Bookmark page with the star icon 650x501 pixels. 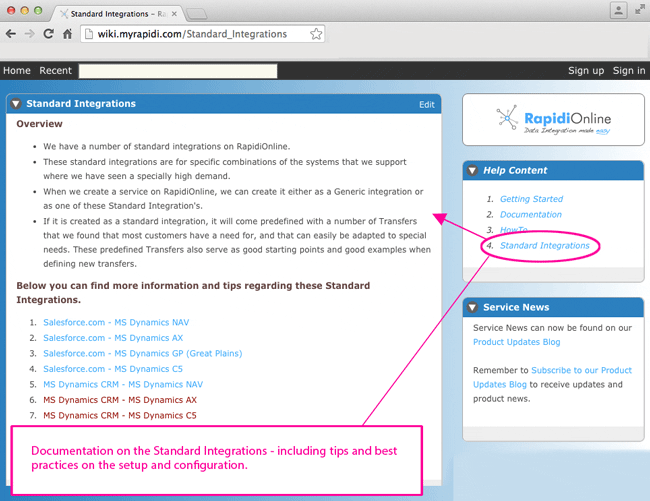coord(316,34)
